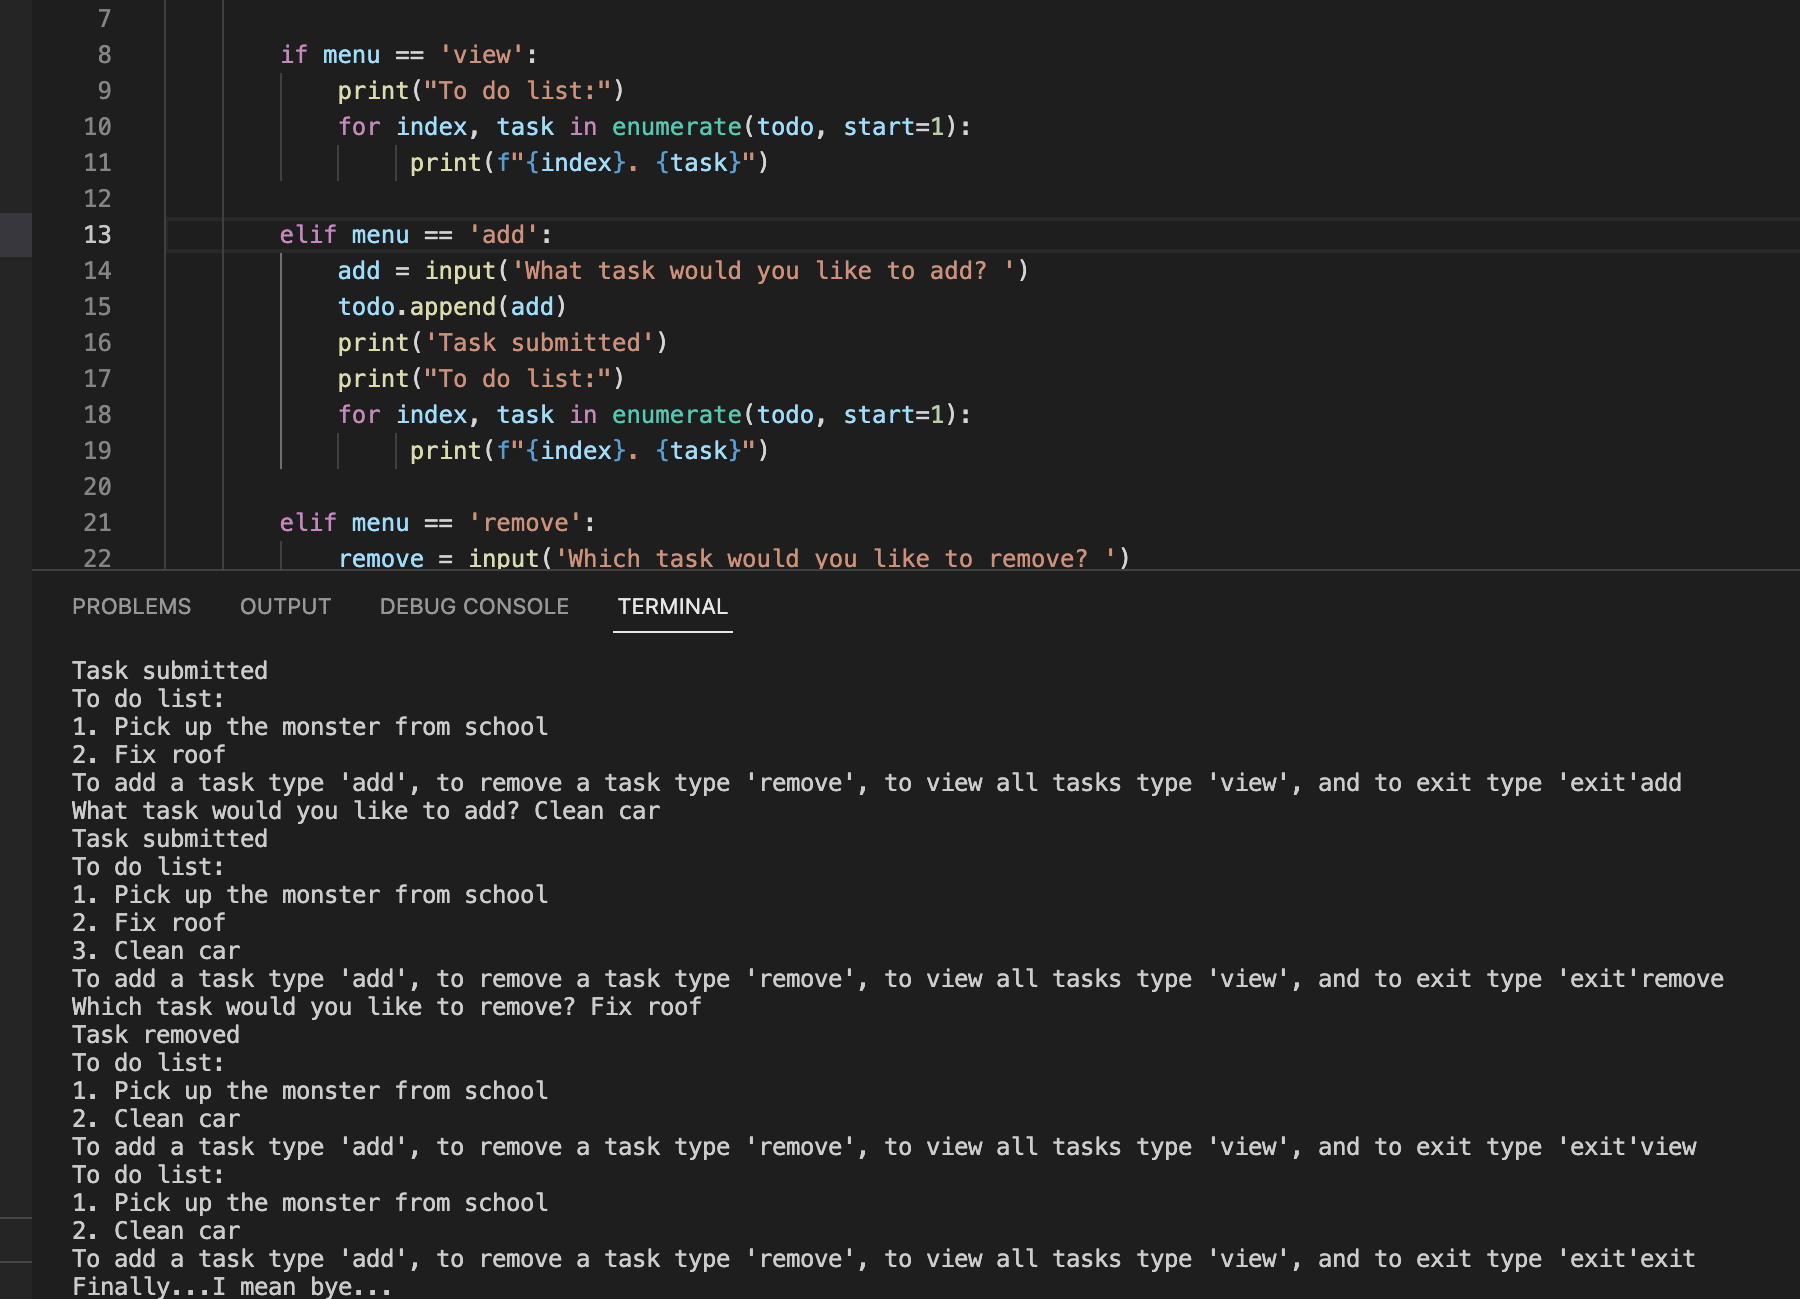
Task: Select the TERMINAL tab
Action: point(673,606)
